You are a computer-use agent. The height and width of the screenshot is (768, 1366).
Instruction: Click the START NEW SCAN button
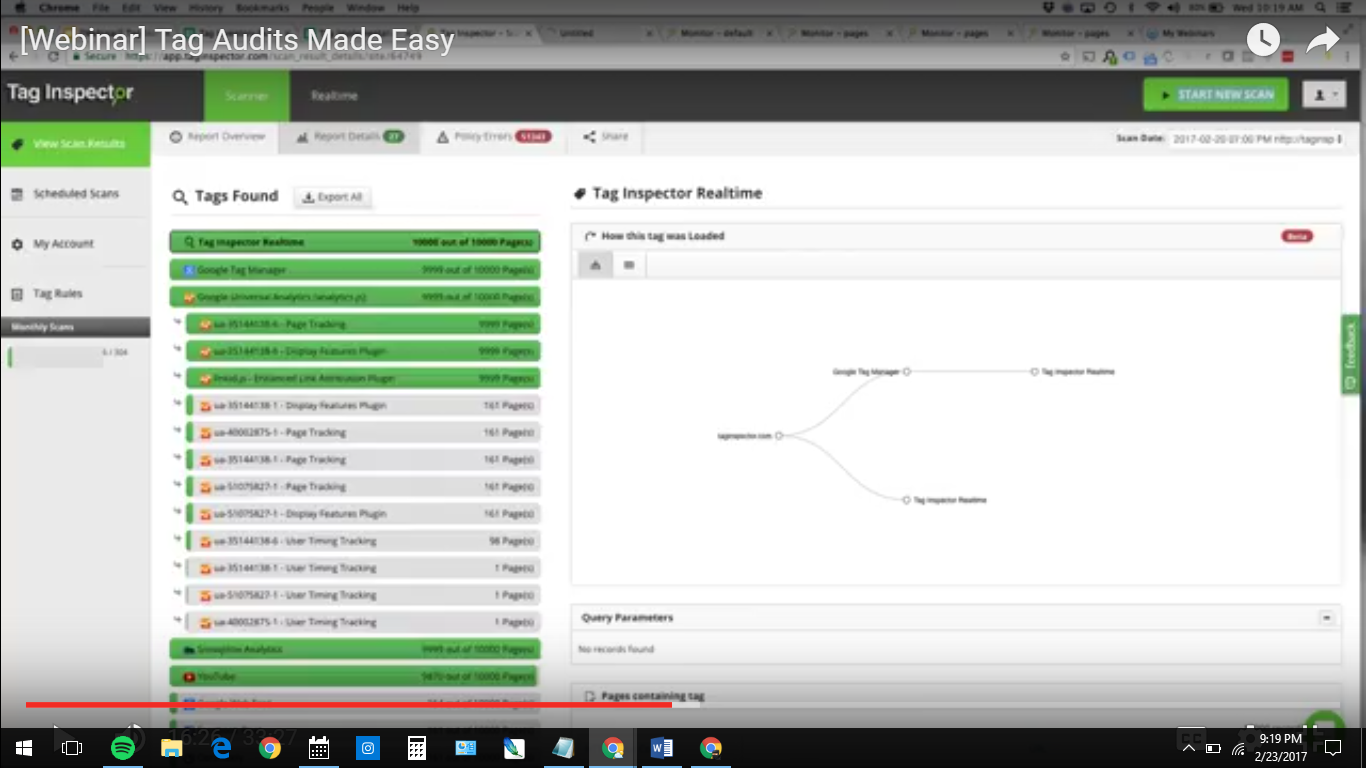pos(1215,95)
